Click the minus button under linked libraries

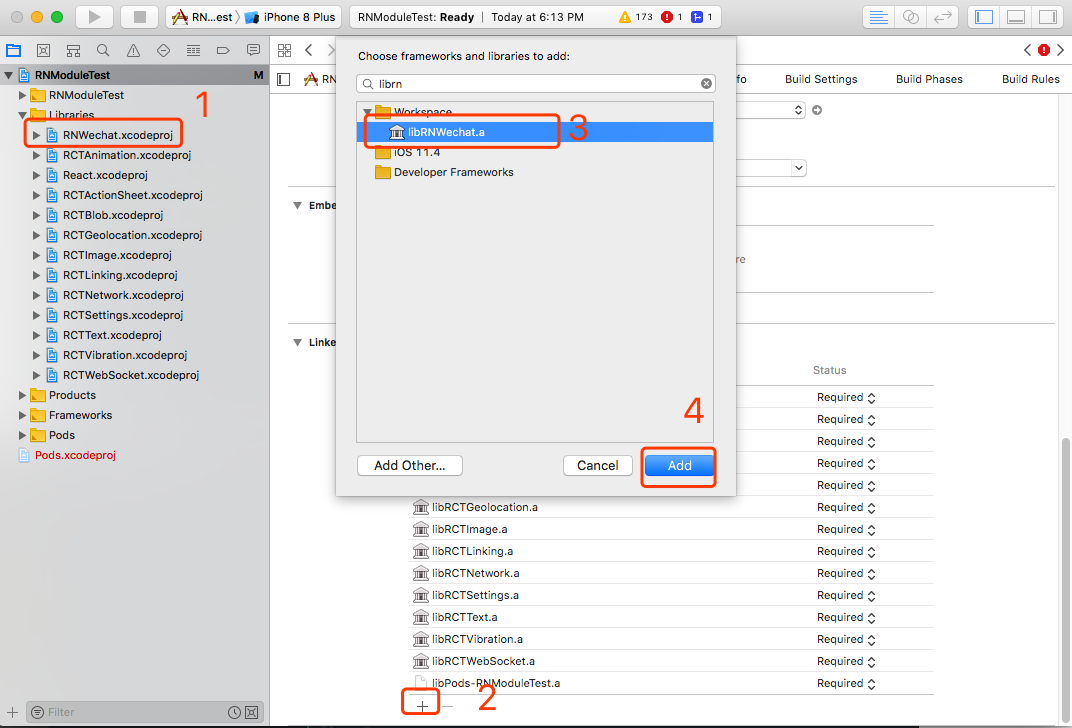coord(448,706)
